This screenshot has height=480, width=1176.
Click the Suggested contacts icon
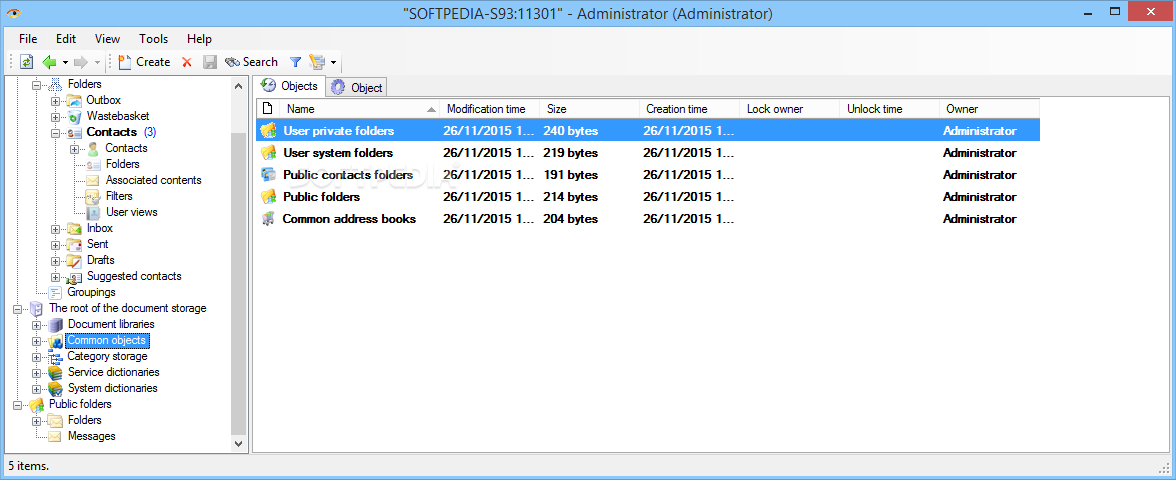coord(74,277)
